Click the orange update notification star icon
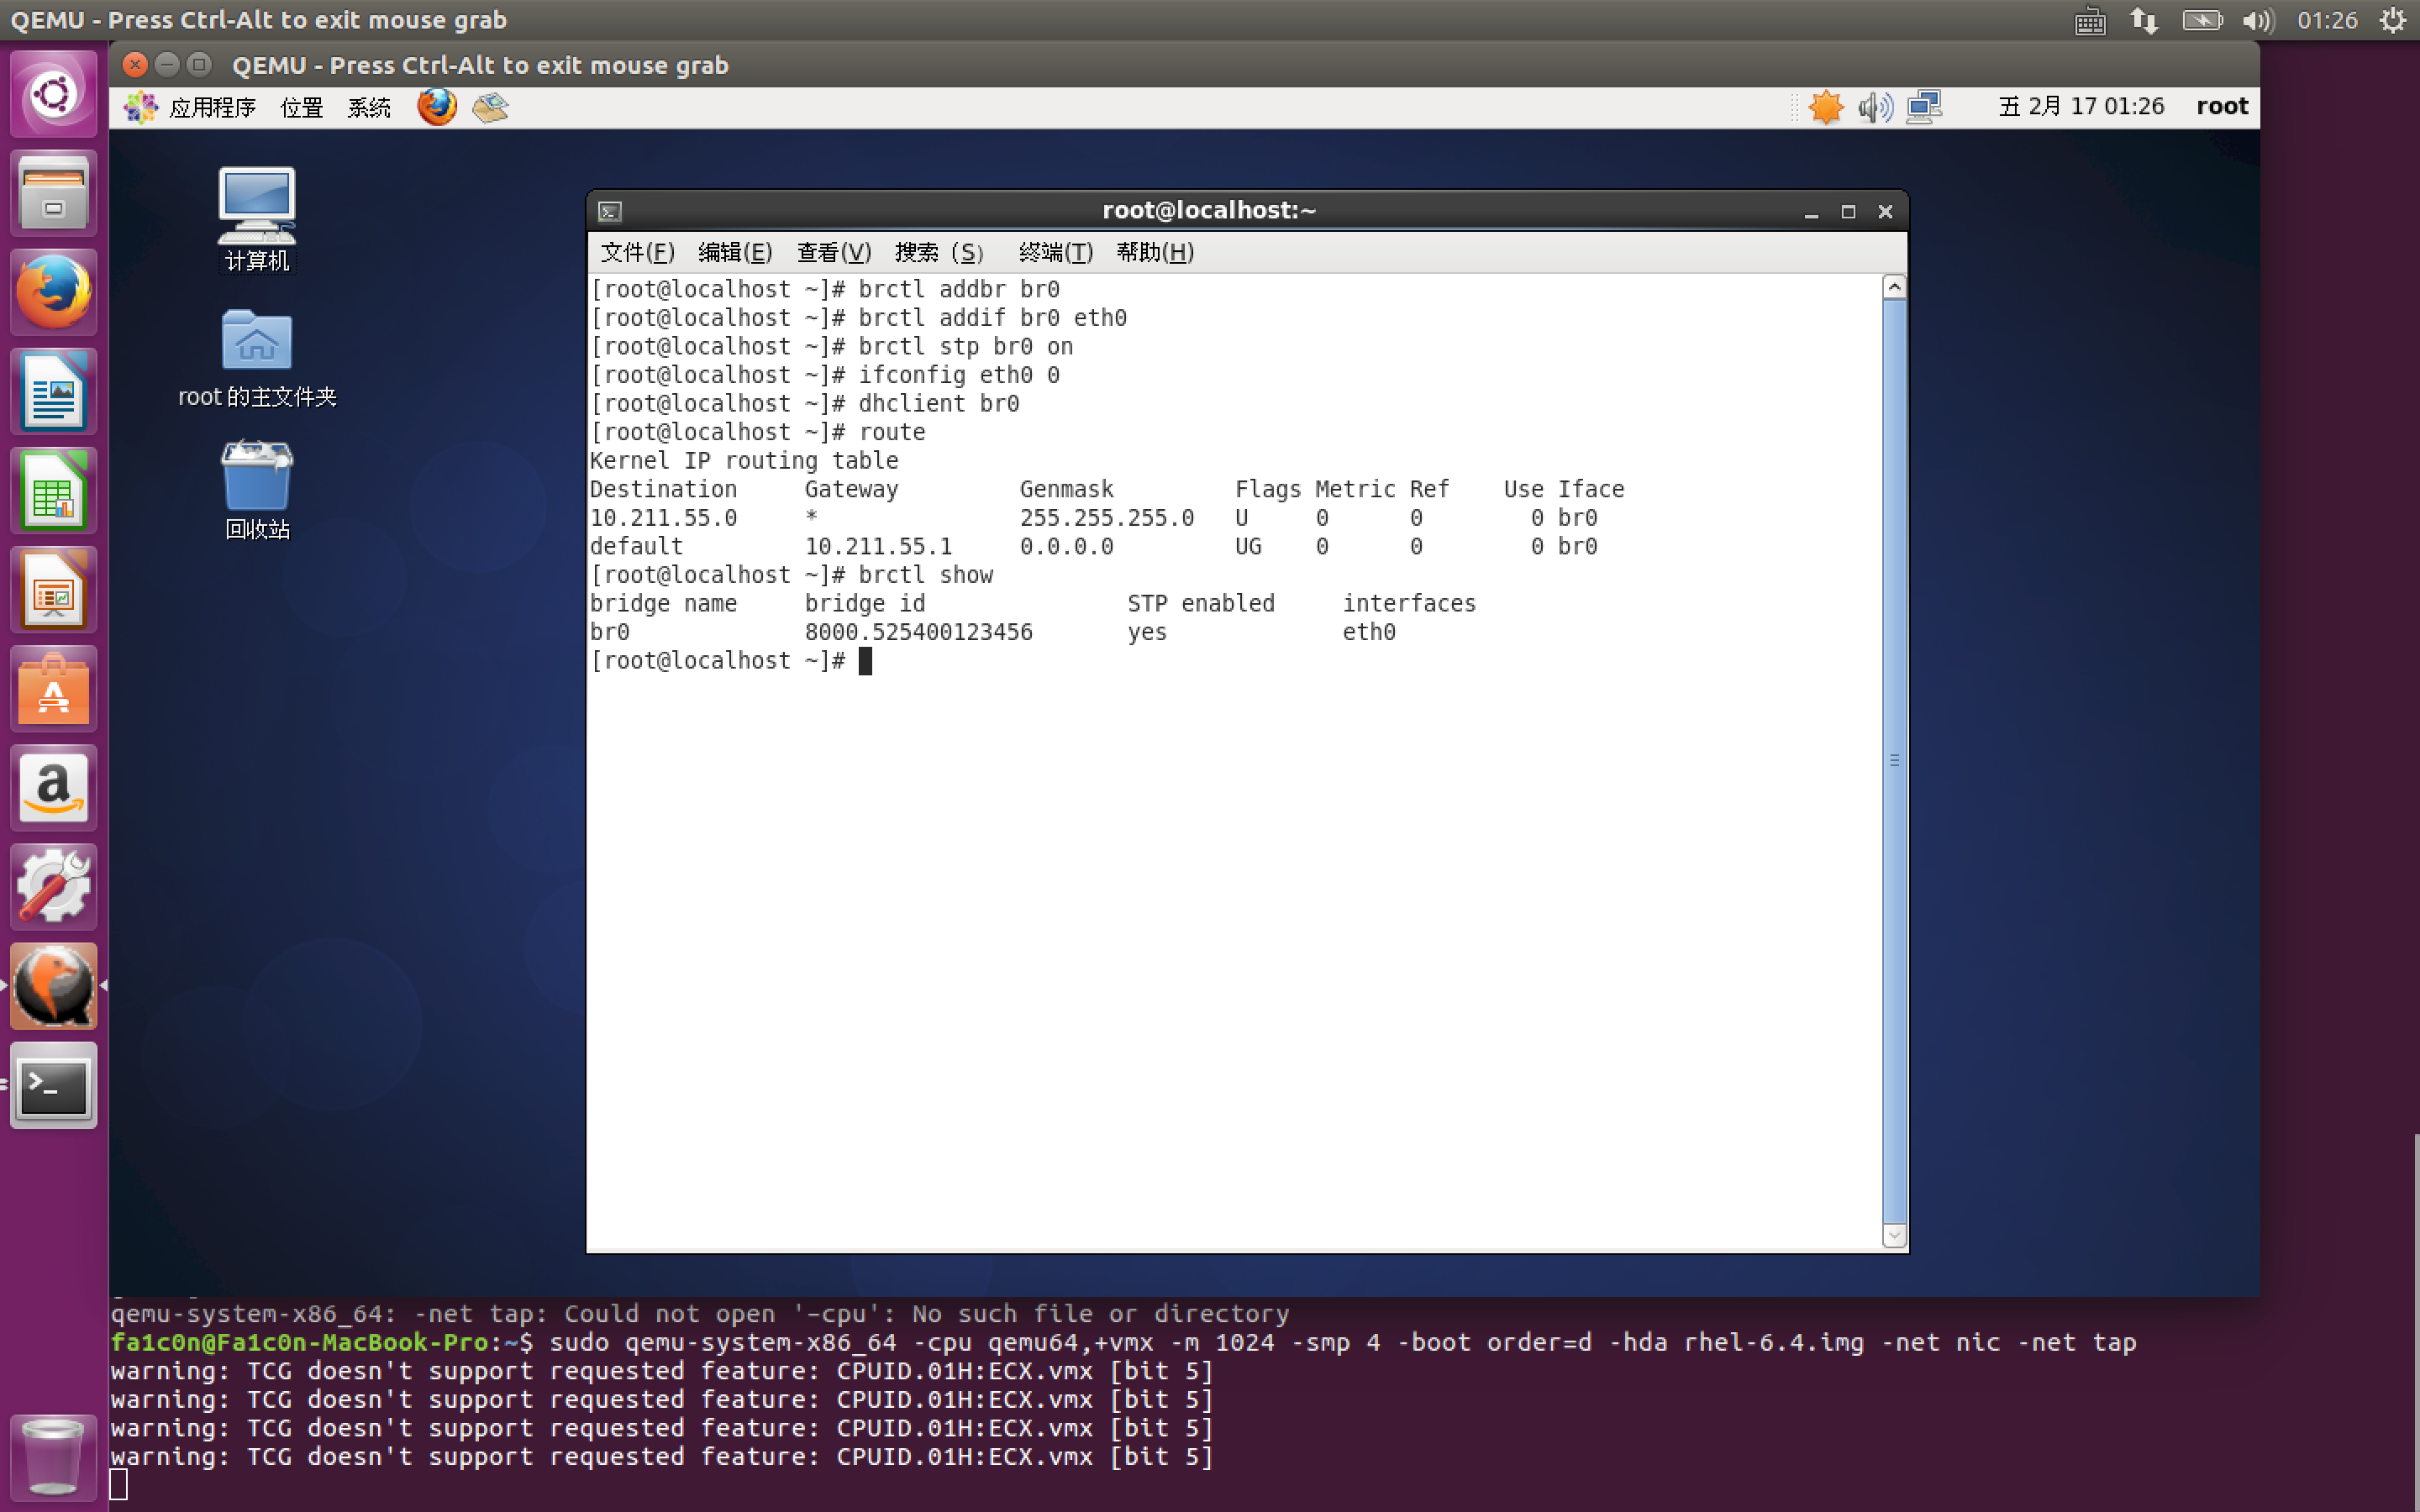This screenshot has width=2420, height=1512. [x=1825, y=106]
